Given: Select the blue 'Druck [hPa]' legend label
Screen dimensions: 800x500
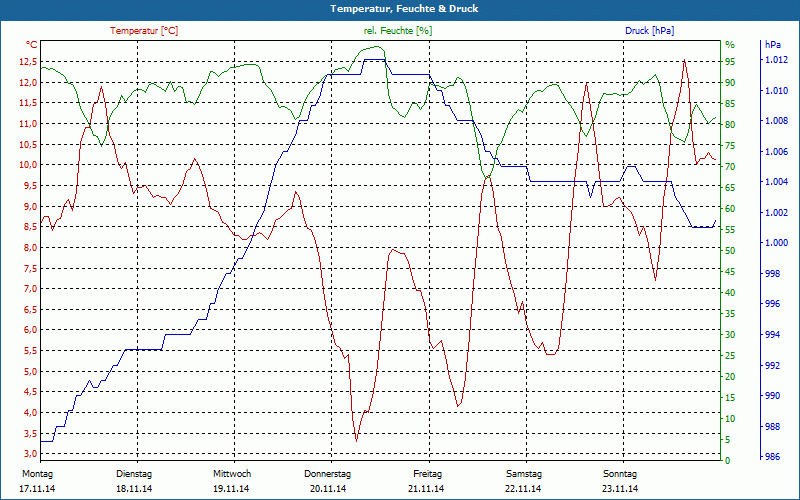Looking at the screenshot, I should 649,31.
